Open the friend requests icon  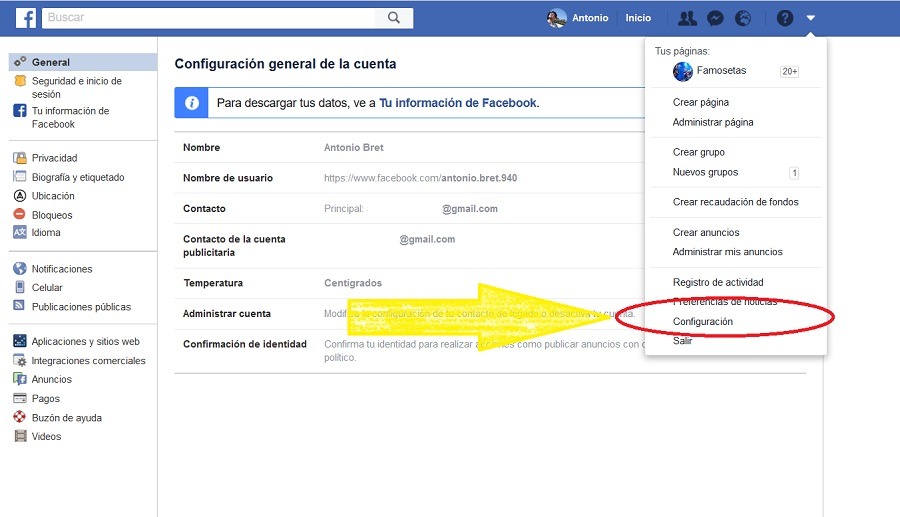pyautogui.click(x=687, y=18)
